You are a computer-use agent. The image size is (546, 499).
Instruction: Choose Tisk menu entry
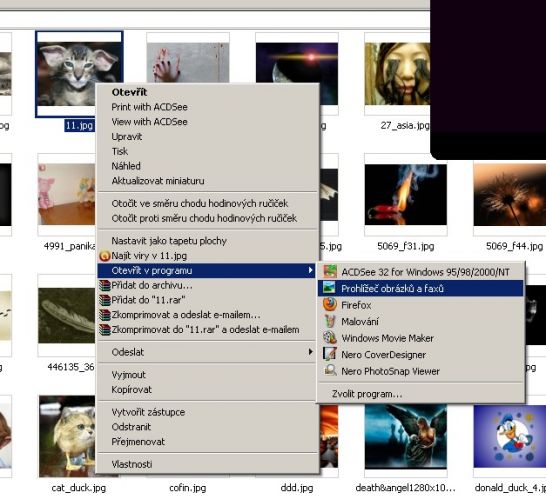120,151
